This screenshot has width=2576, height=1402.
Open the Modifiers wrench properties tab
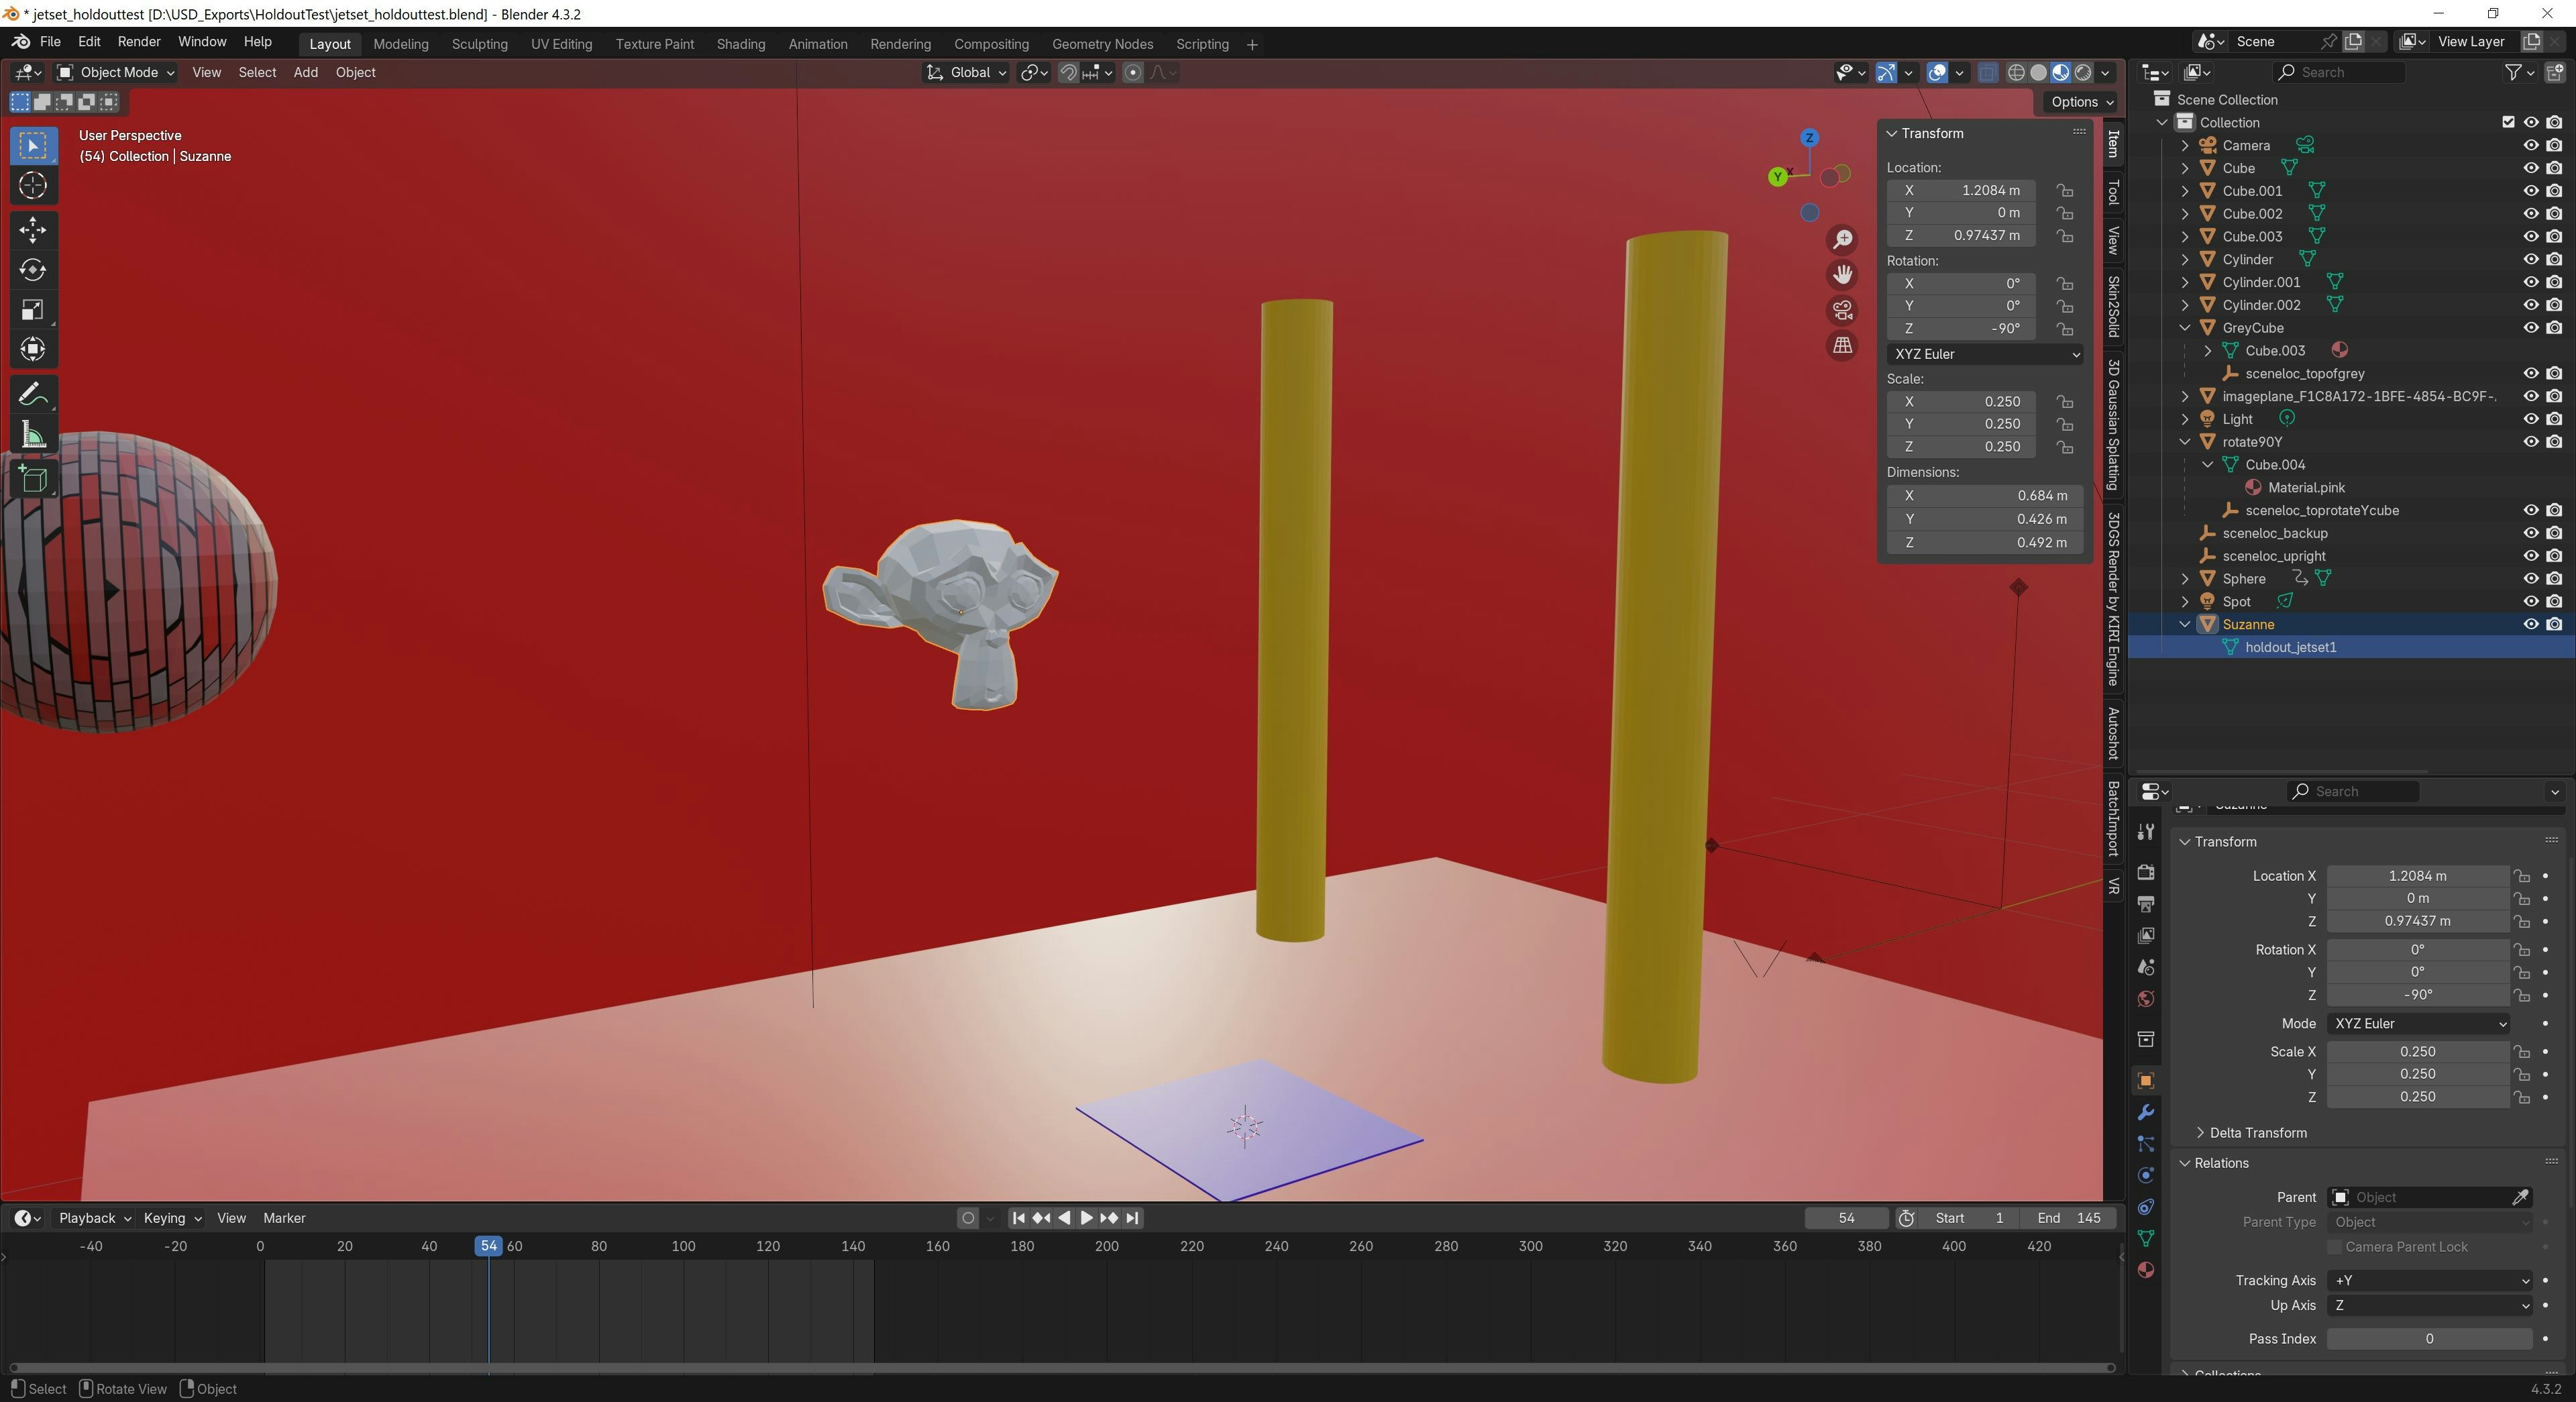(x=2145, y=1112)
